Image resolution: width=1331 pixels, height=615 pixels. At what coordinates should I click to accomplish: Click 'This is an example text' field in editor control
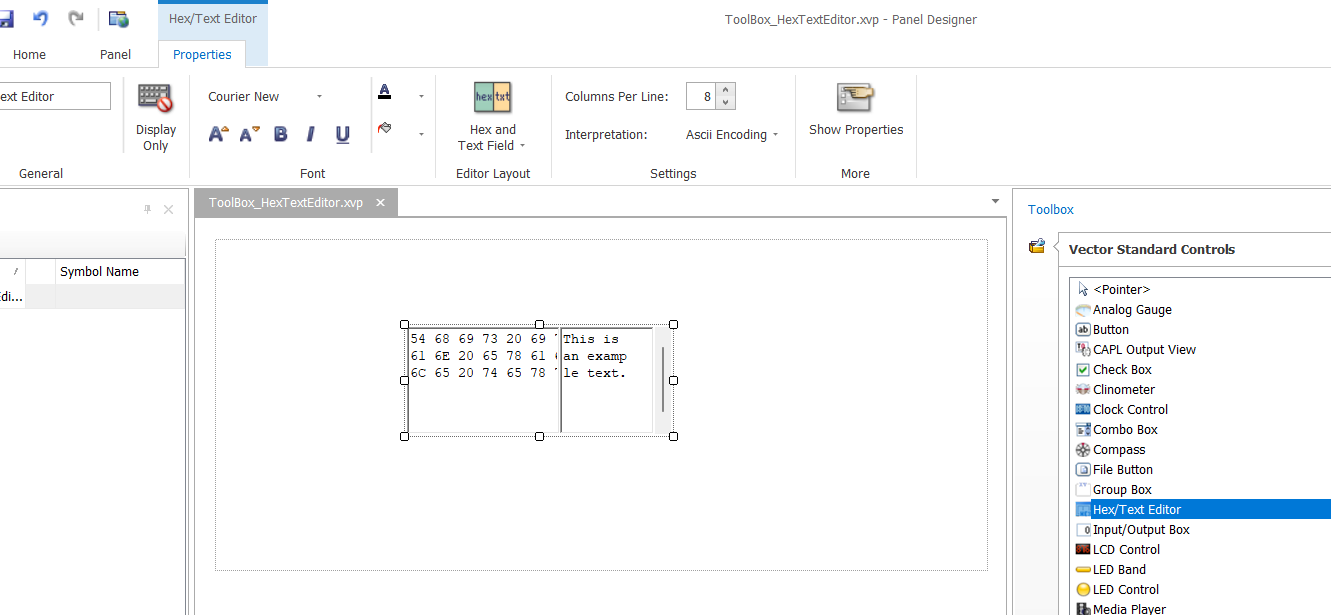607,379
